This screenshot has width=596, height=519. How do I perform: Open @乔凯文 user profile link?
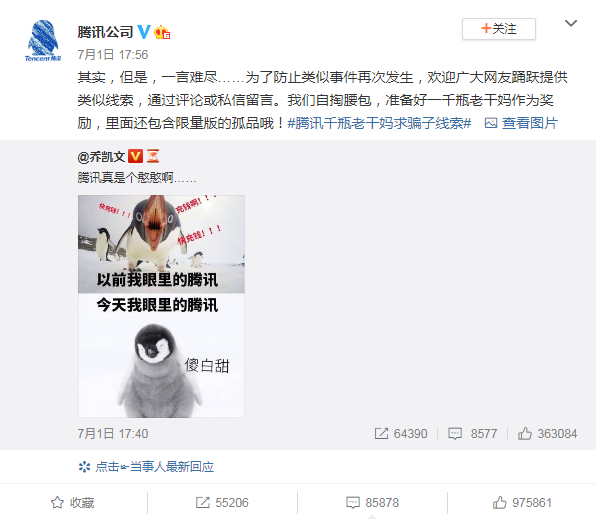click(x=101, y=156)
